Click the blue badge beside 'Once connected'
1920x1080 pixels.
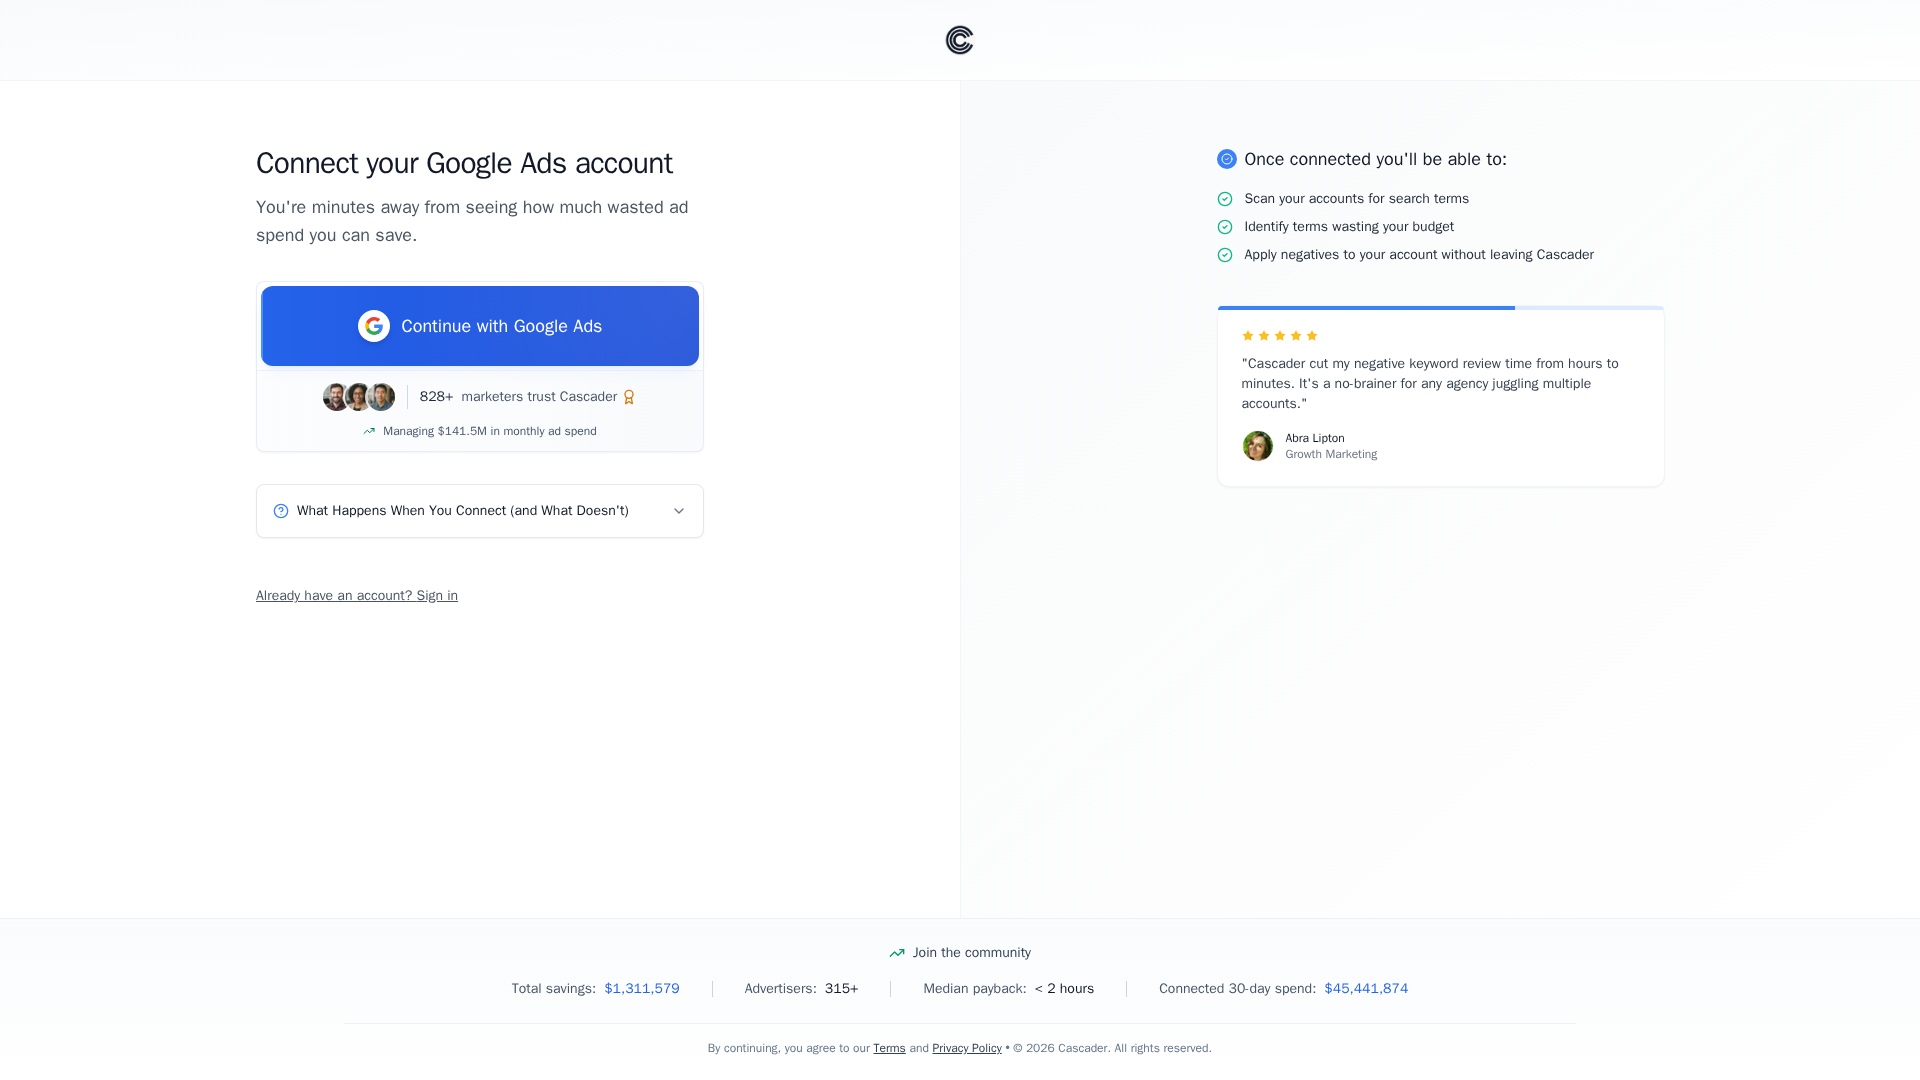pyautogui.click(x=1227, y=159)
